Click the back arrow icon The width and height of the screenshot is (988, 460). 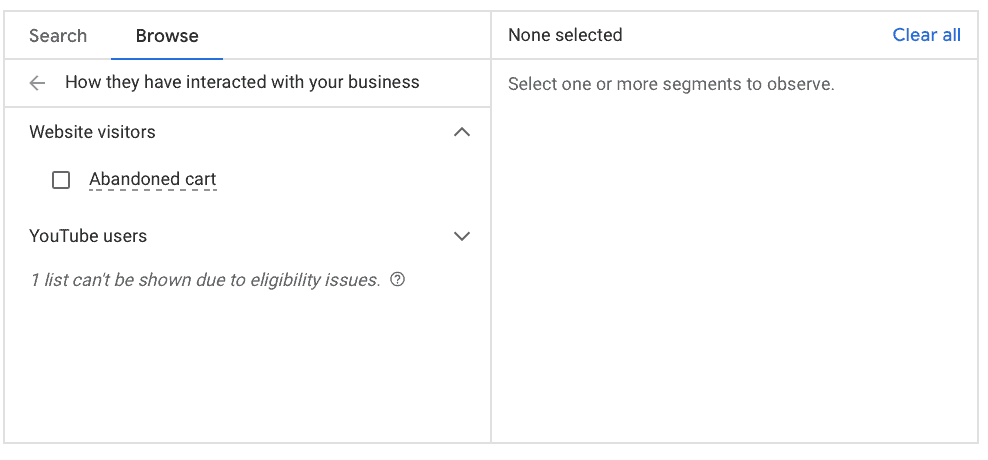point(38,83)
